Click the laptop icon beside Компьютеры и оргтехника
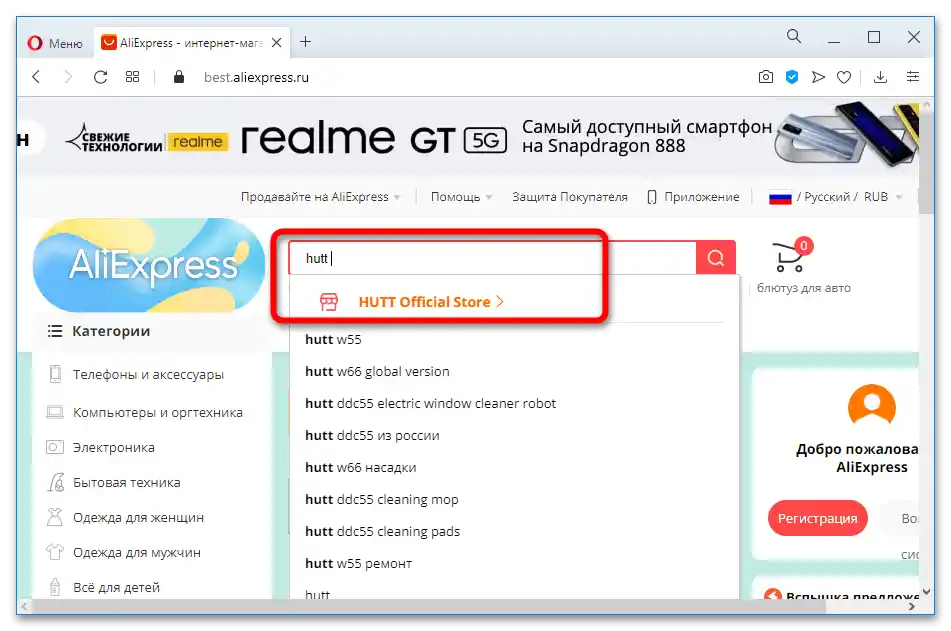The width and height of the screenshot is (951, 631). pyautogui.click(x=55, y=413)
